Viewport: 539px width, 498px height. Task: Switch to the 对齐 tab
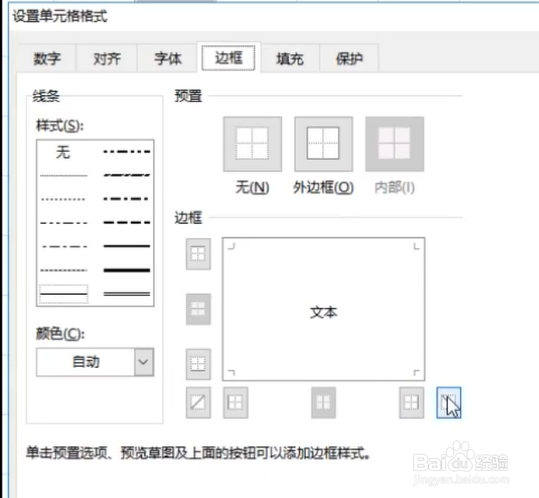click(x=107, y=58)
